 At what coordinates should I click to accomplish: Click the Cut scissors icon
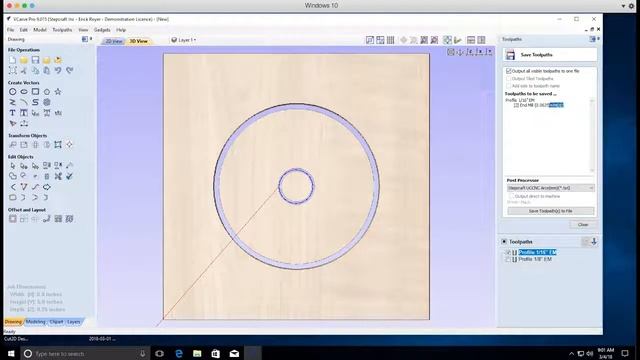24,71
